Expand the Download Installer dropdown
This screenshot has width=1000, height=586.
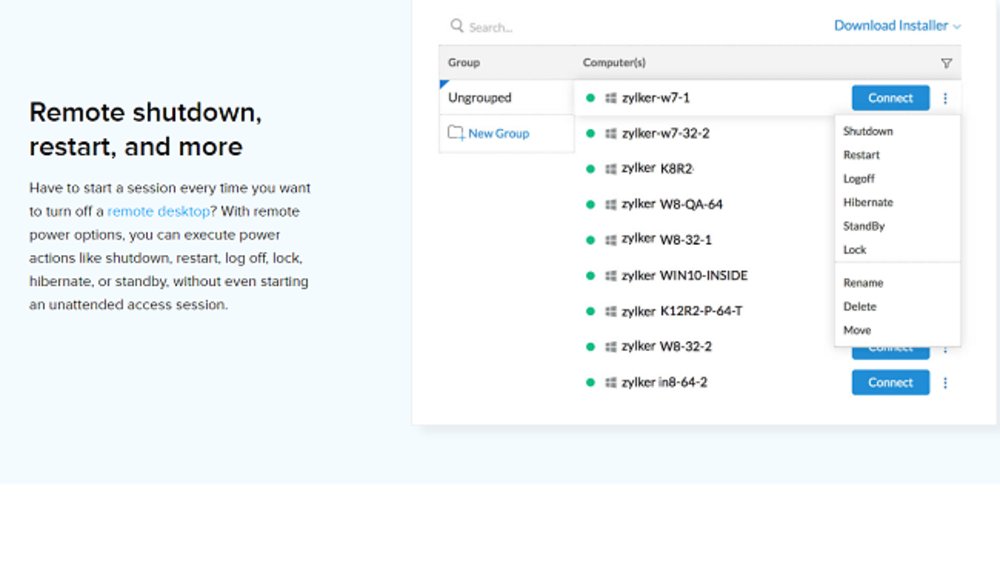pyautogui.click(x=897, y=26)
